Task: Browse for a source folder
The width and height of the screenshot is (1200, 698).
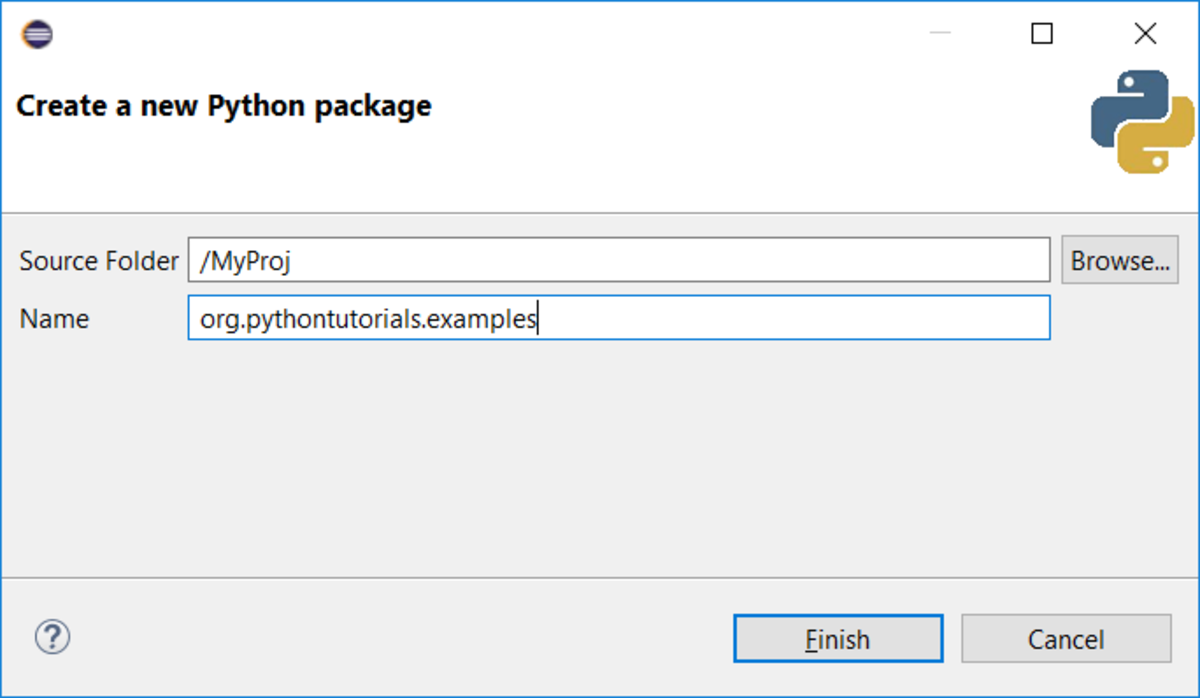Action: (1120, 261)
